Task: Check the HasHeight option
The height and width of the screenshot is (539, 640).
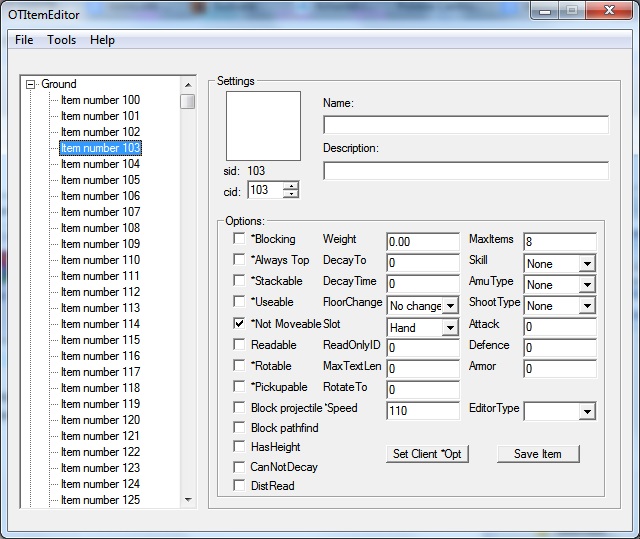Action: [239, 447]
